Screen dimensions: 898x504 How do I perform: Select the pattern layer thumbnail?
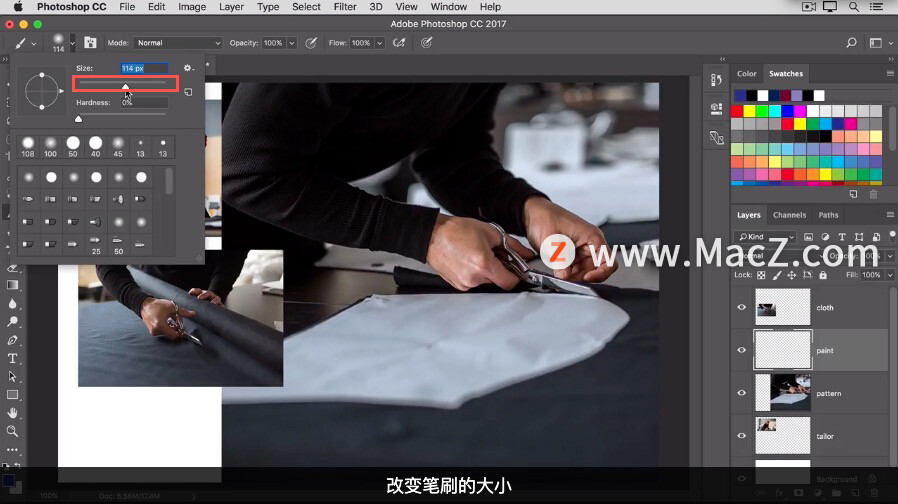782,393
